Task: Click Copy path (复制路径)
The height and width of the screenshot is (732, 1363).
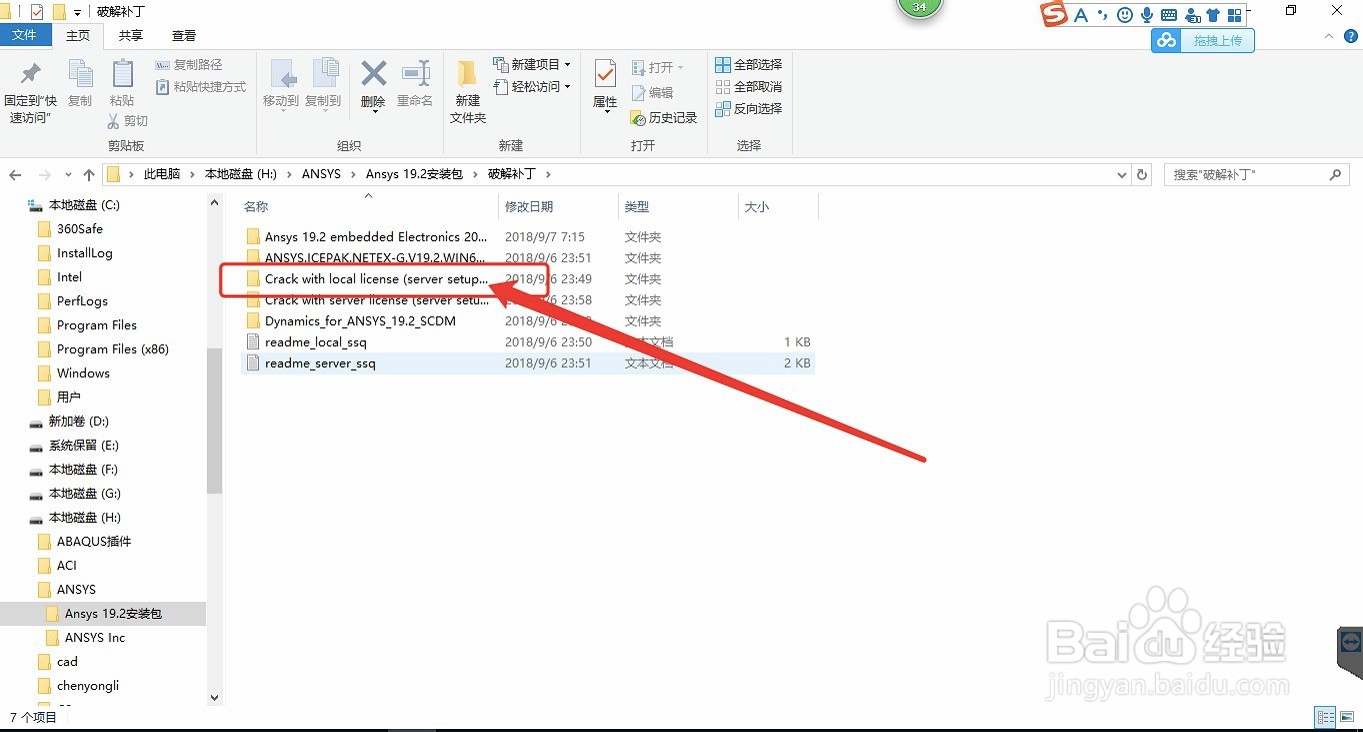Action: (190, 65)
